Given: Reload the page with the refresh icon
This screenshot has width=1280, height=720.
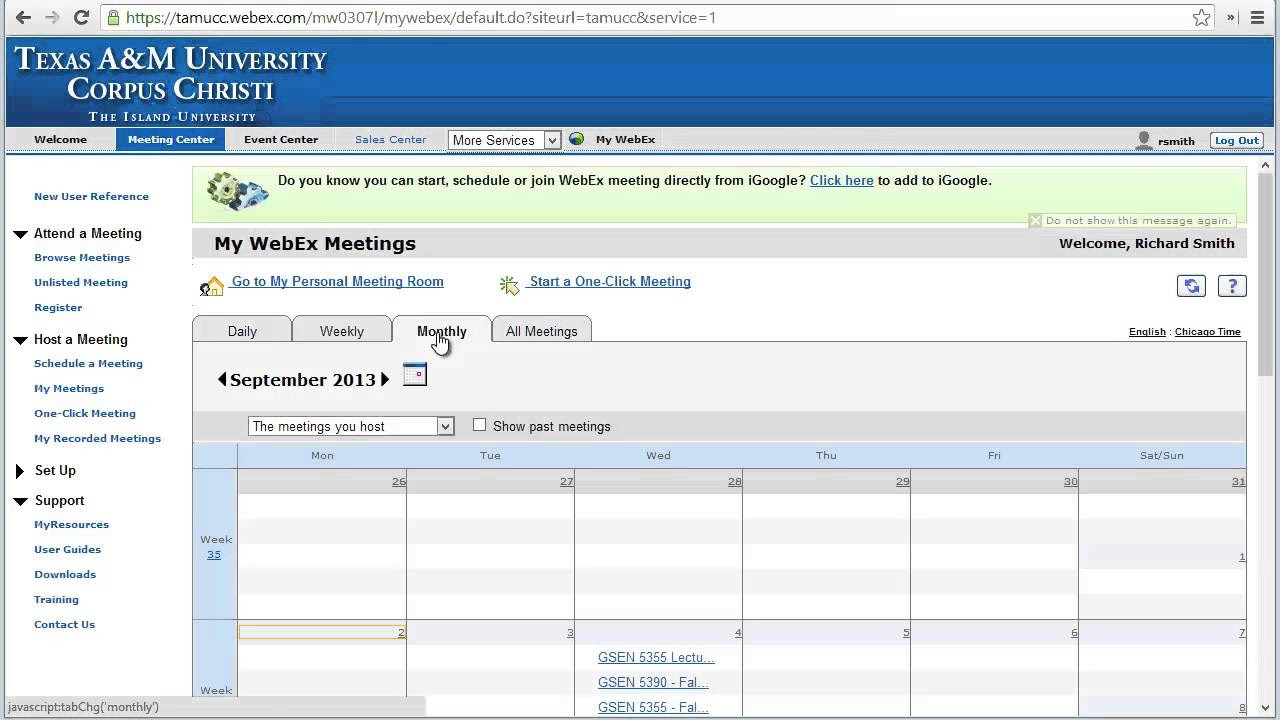Looking at the screenshot, I should coord(82,17).
